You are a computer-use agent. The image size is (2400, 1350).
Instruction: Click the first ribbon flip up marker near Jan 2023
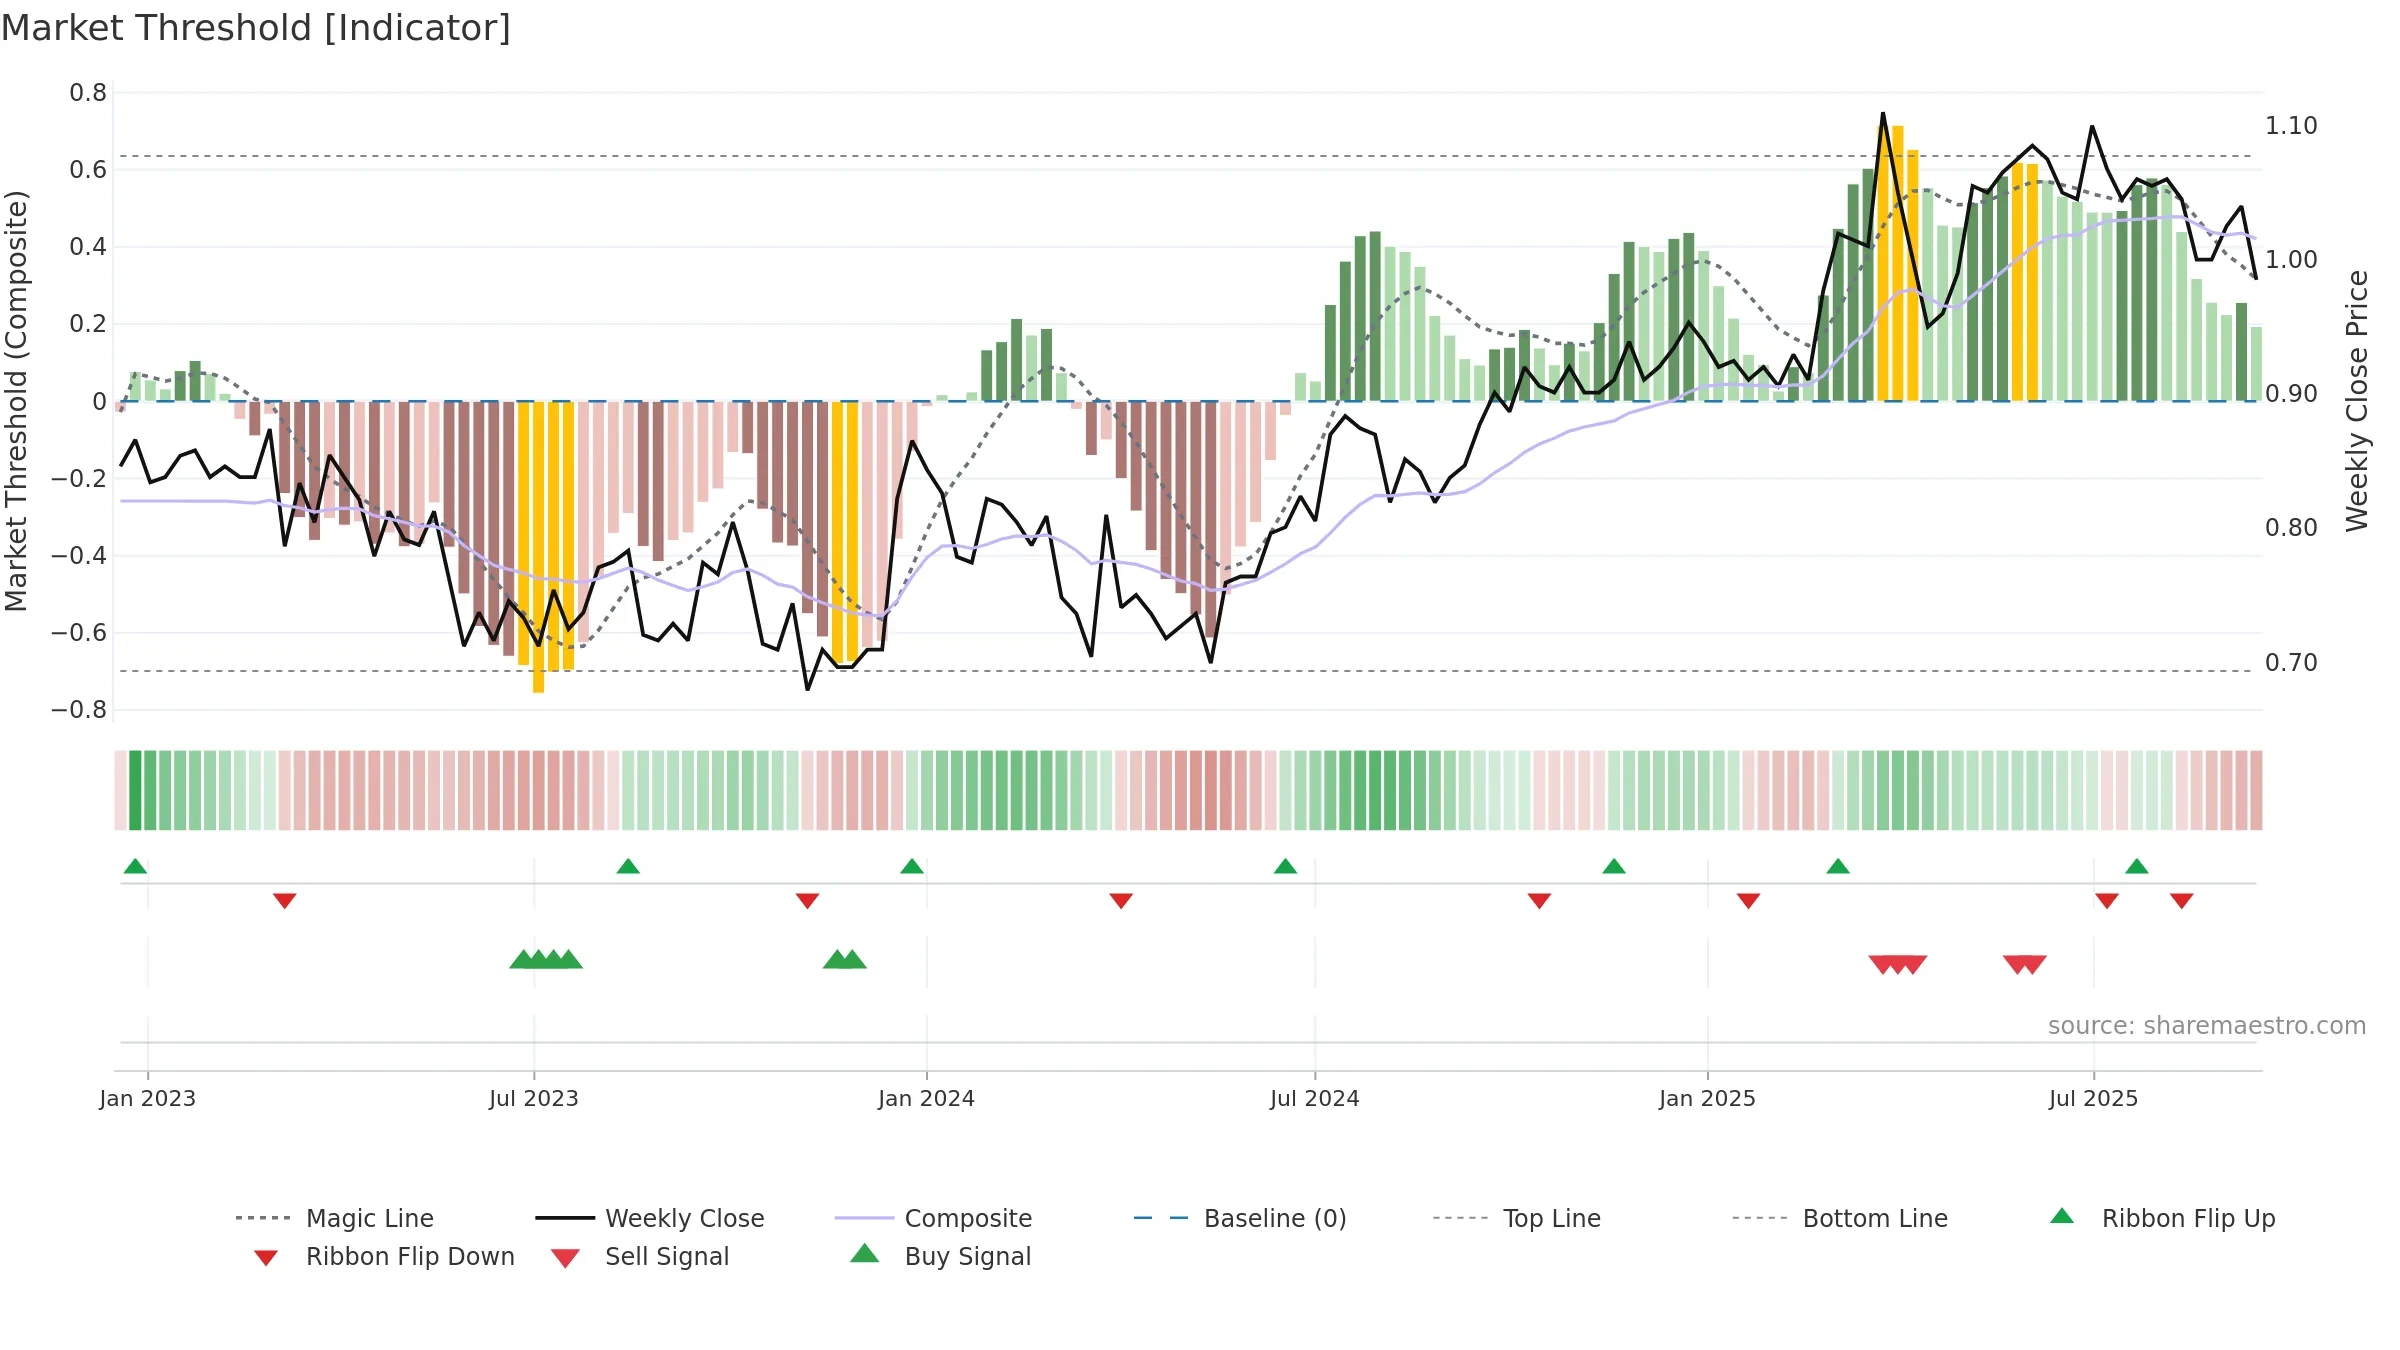pos(135,866)
